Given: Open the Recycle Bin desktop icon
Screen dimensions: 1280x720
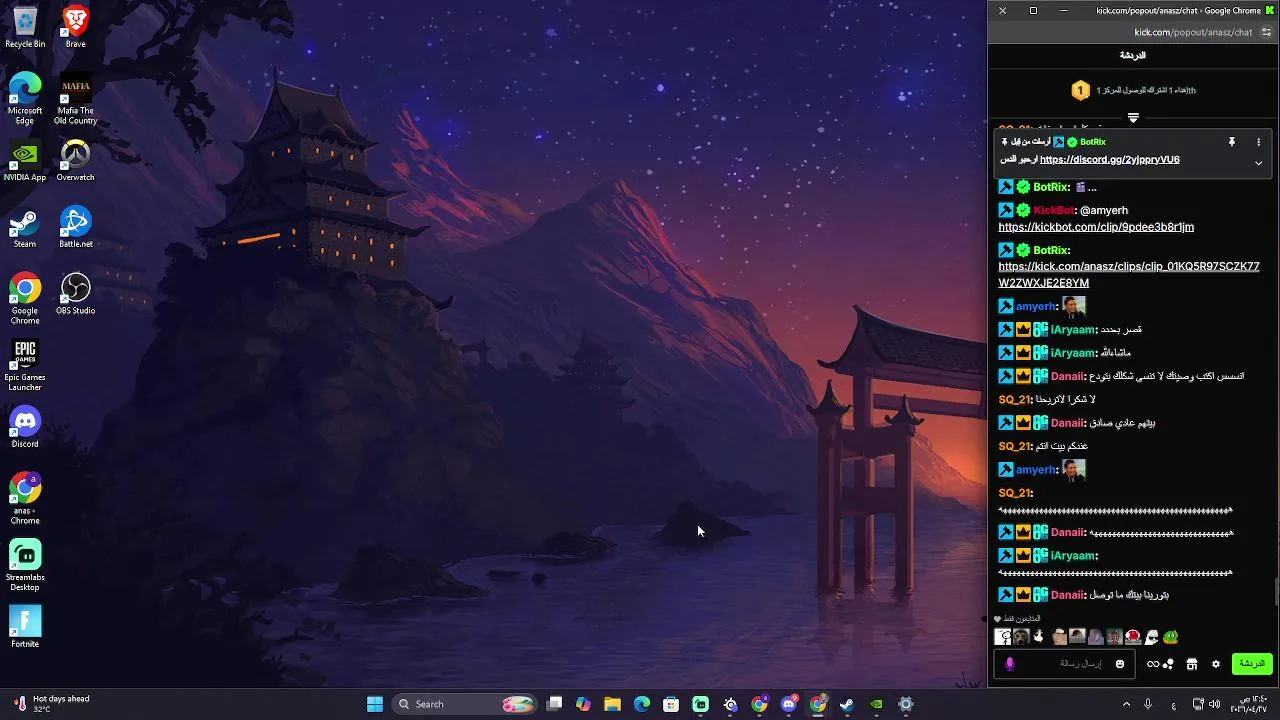Looking at the screenshot, I should coord(25,28).
